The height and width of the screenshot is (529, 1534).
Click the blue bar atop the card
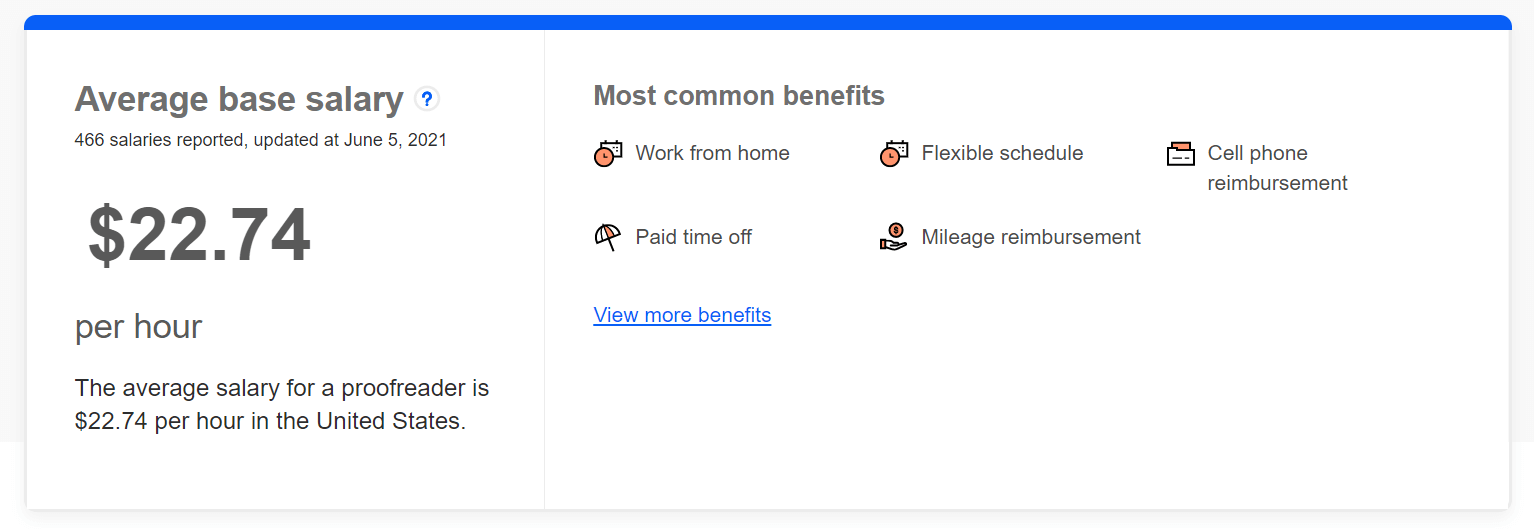pos(767,22)
